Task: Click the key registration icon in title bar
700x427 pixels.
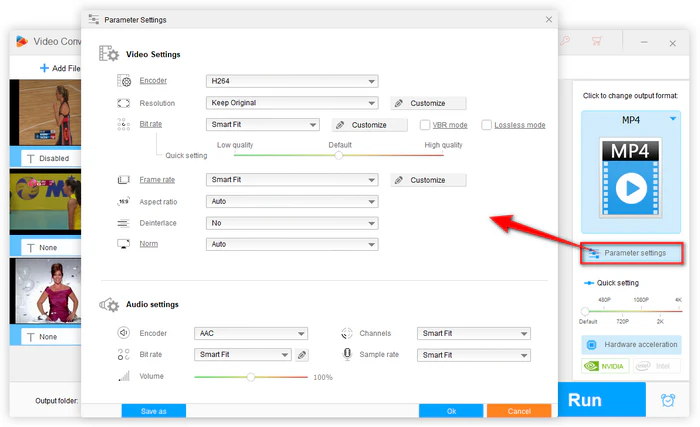Action: [565, 41]
